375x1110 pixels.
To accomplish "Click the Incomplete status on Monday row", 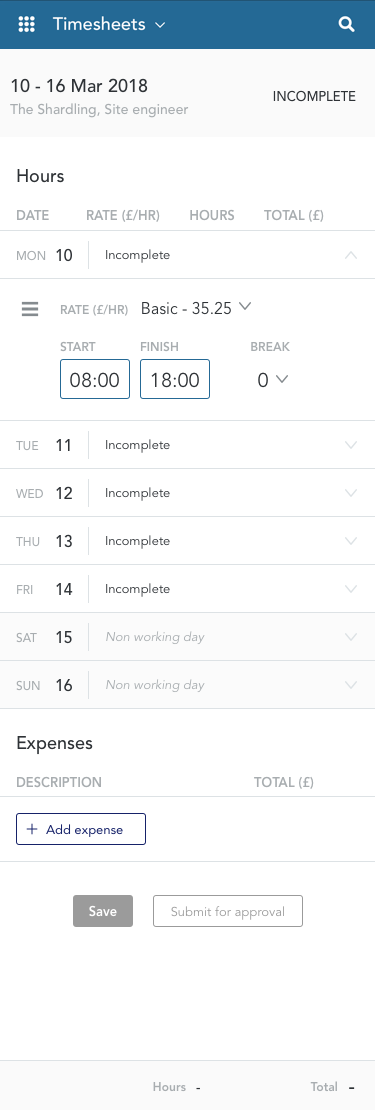I will [x=137, y=255].
